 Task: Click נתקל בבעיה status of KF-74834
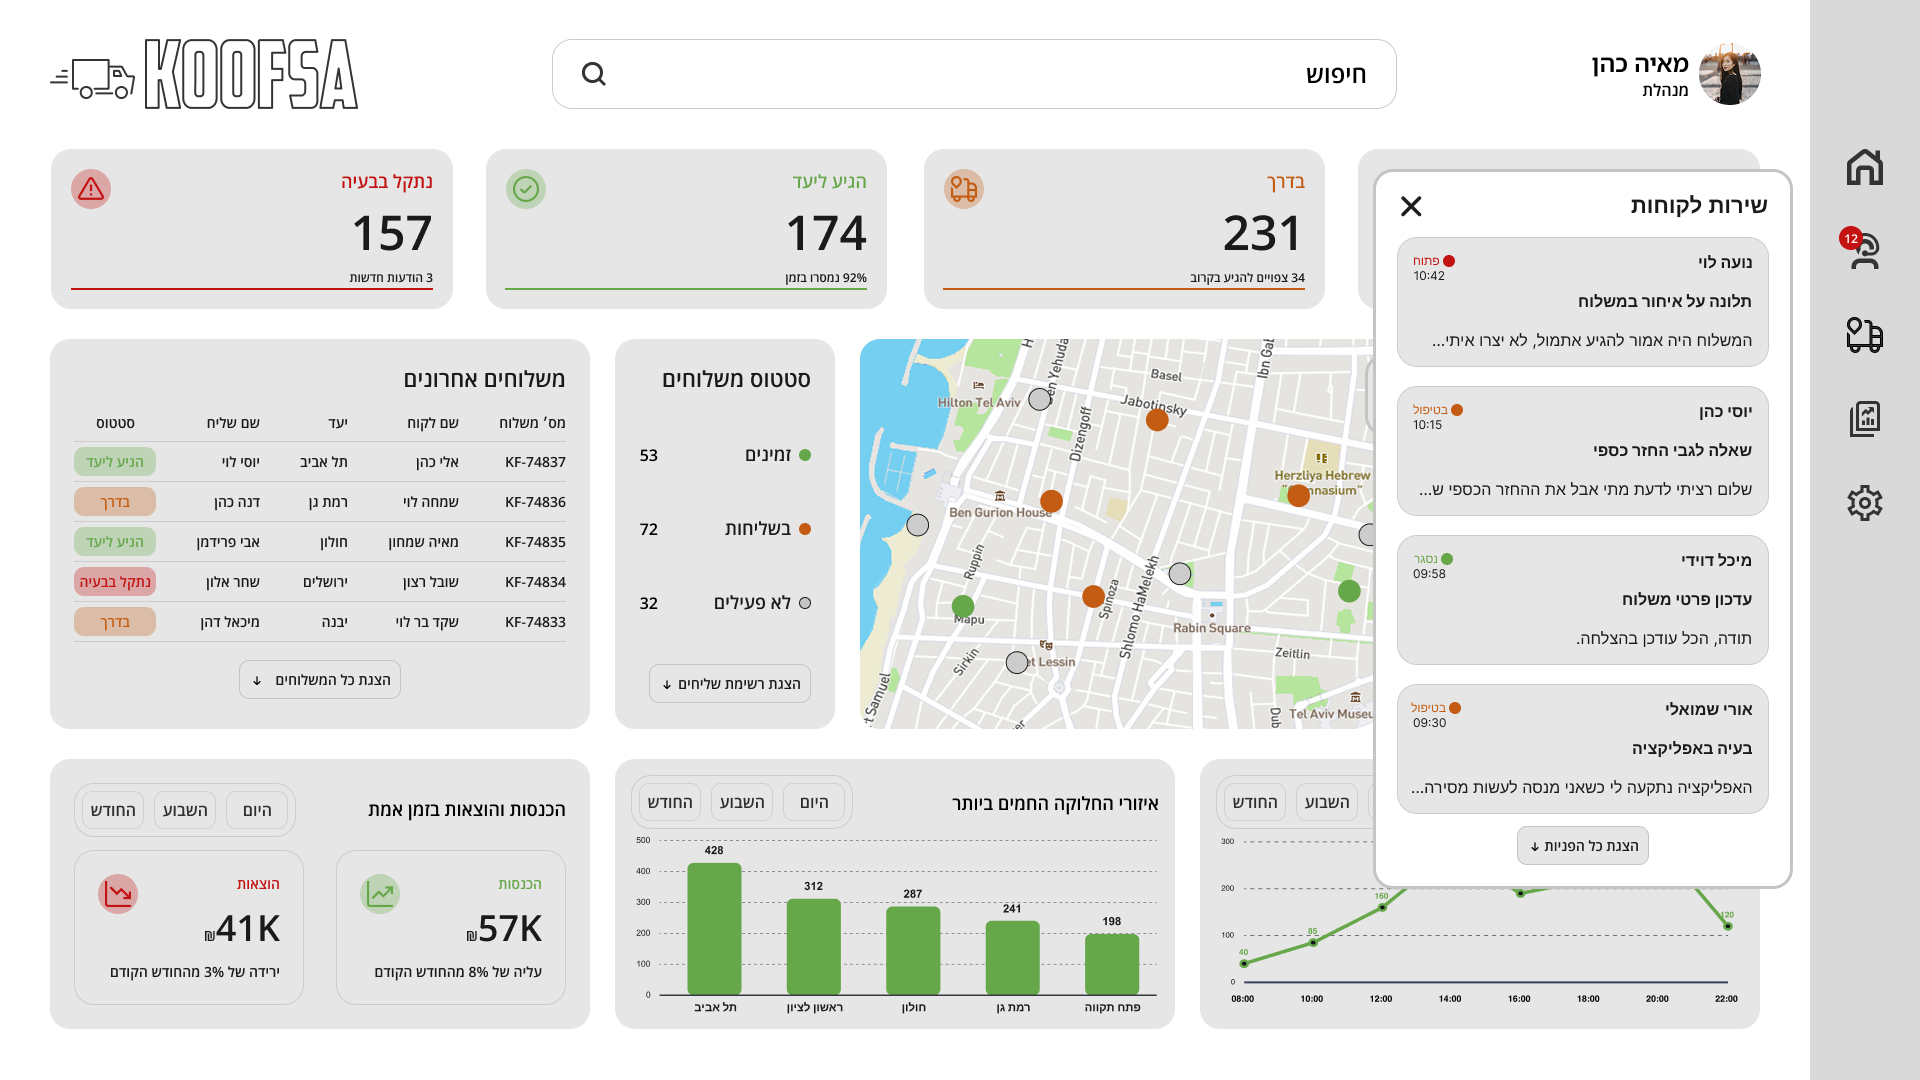pyautogui.click(x=115, y=582)
